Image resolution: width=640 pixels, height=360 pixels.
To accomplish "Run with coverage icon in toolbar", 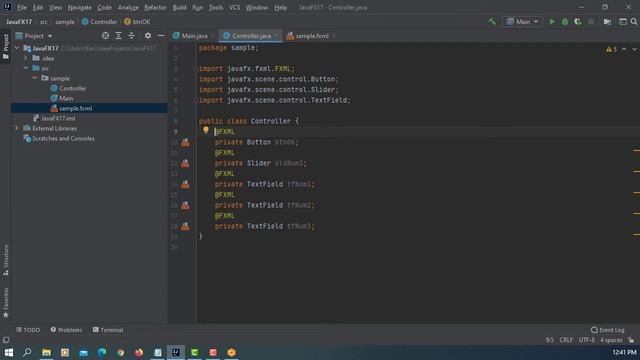I will [578, 22].
